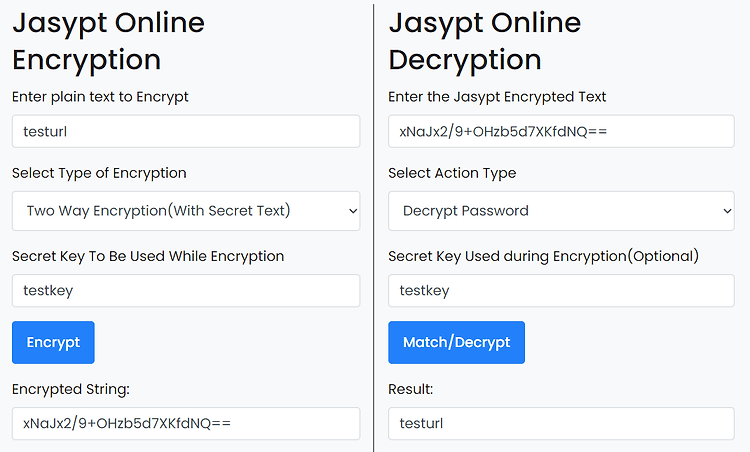Click the 'Select Type of Encryption' label

99,173
